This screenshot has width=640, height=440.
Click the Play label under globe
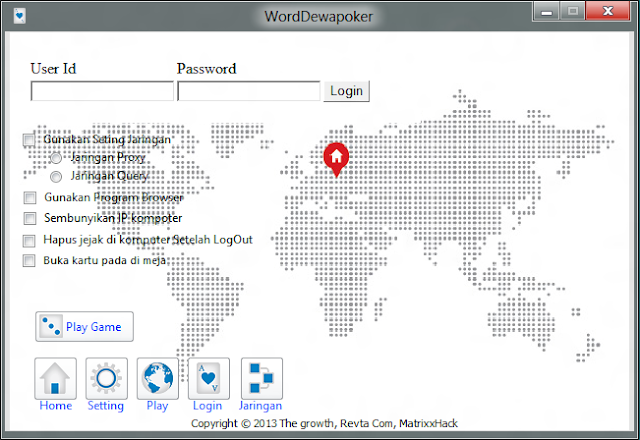158,406
